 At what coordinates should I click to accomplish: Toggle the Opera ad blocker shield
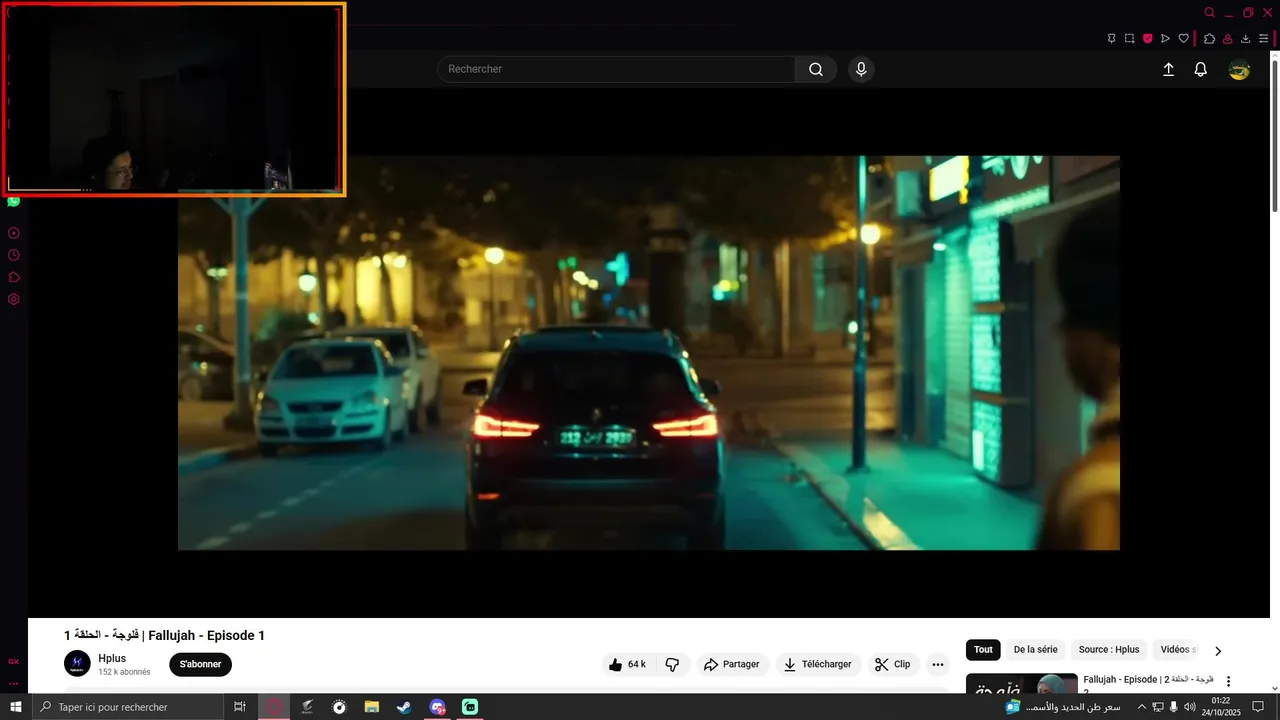1147,39
